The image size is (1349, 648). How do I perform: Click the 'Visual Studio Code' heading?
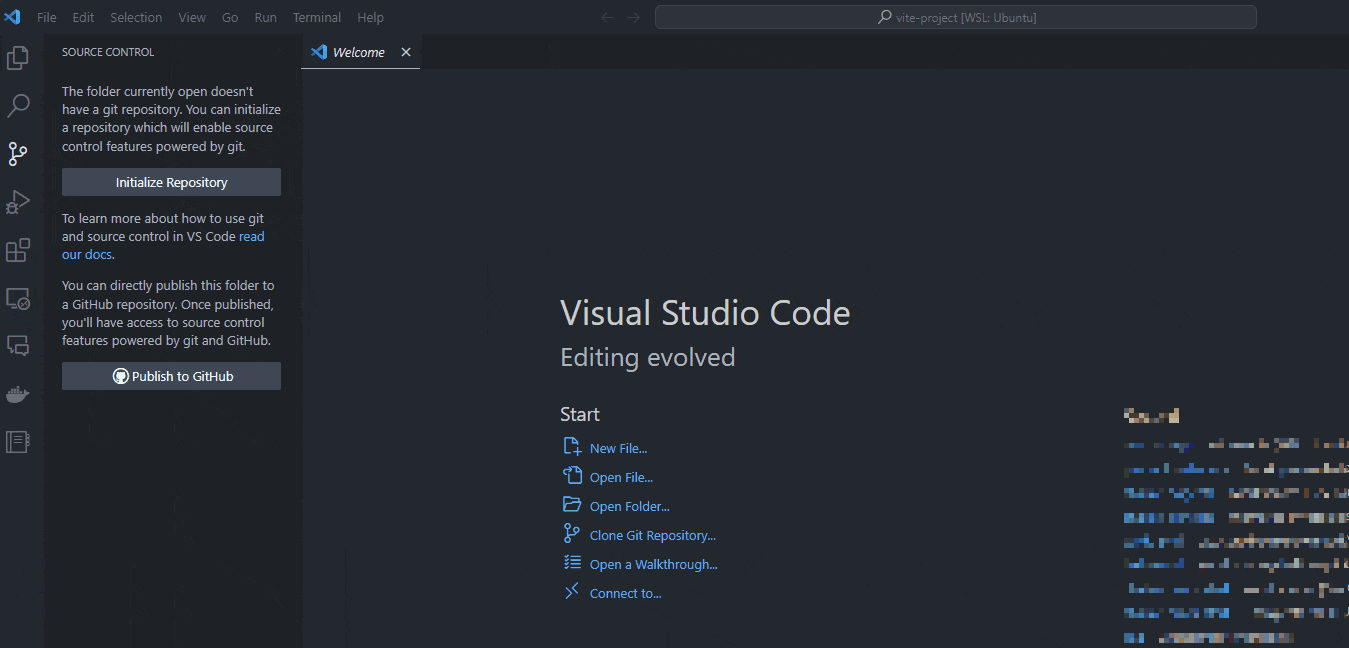click(705, 313)
